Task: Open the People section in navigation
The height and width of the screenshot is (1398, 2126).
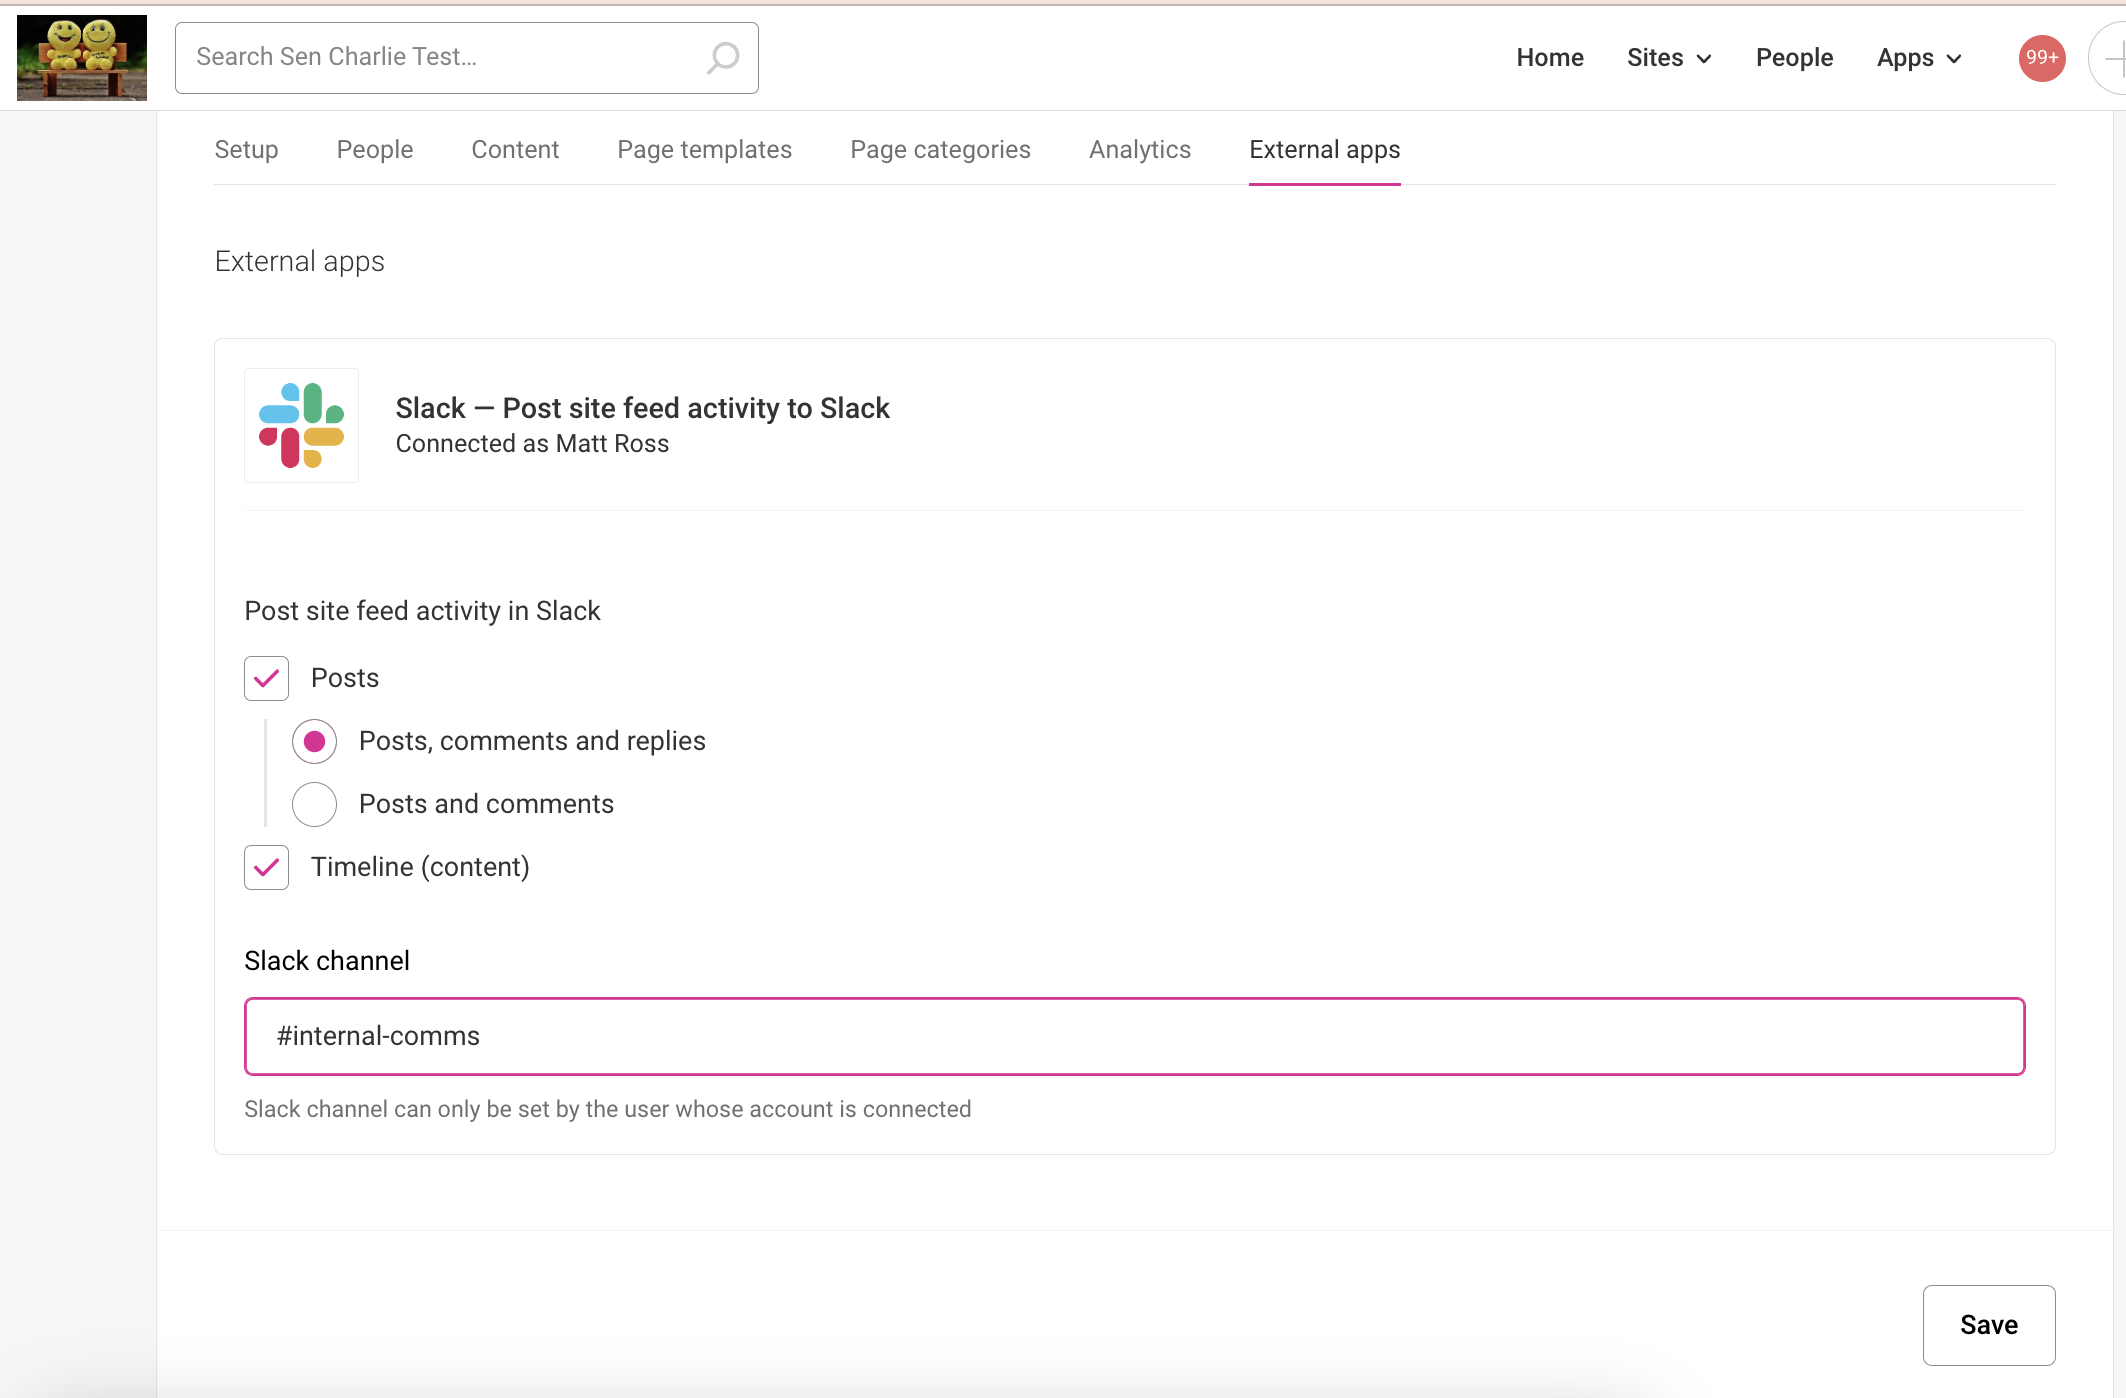Action: [x=1794, y=57]
